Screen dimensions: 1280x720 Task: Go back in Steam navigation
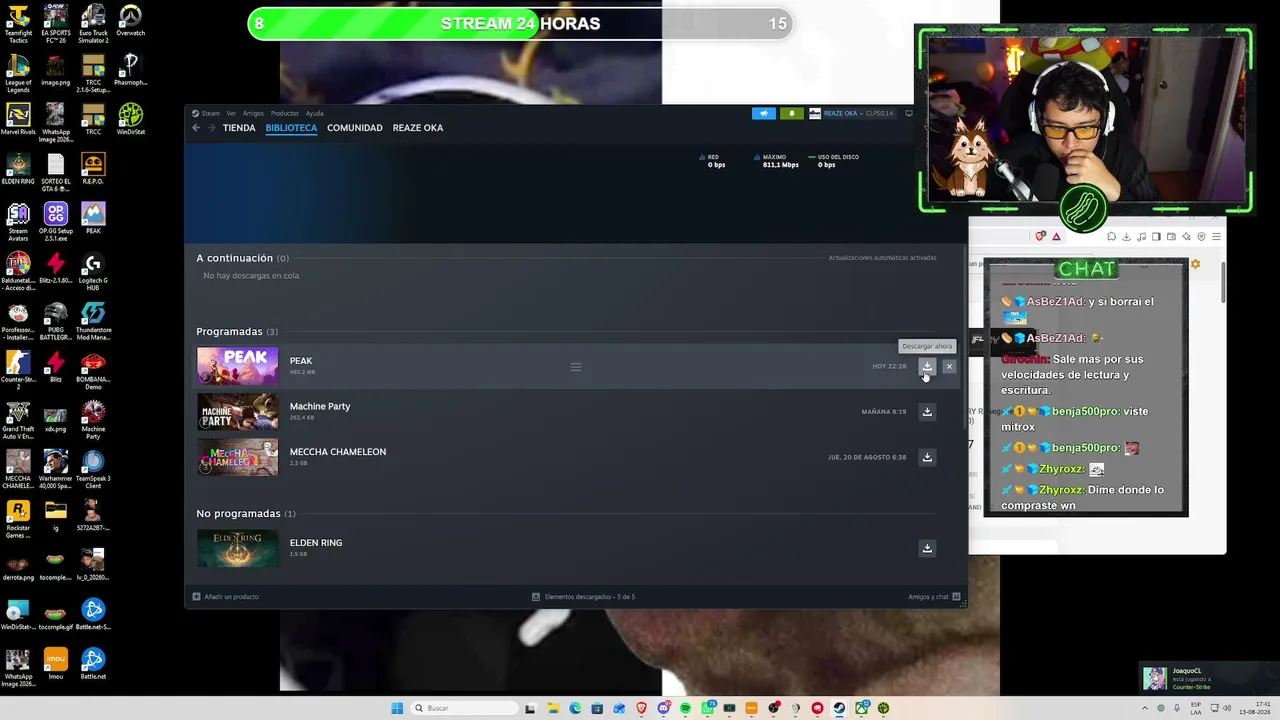click(196, 128)
